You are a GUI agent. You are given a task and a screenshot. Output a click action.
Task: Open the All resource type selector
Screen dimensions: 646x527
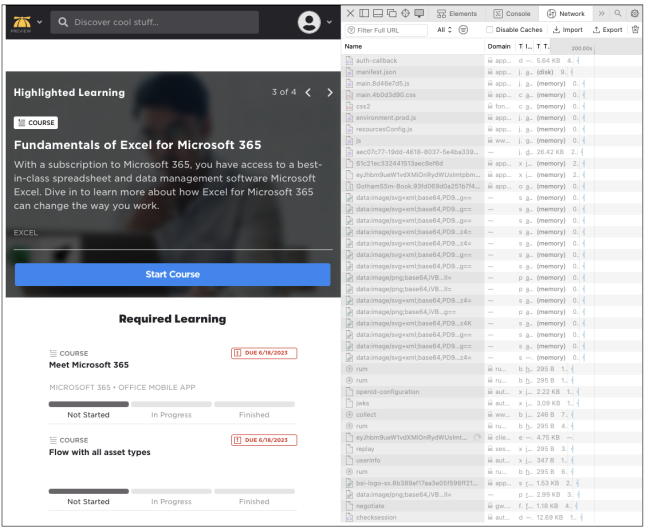tap(444, 30)
